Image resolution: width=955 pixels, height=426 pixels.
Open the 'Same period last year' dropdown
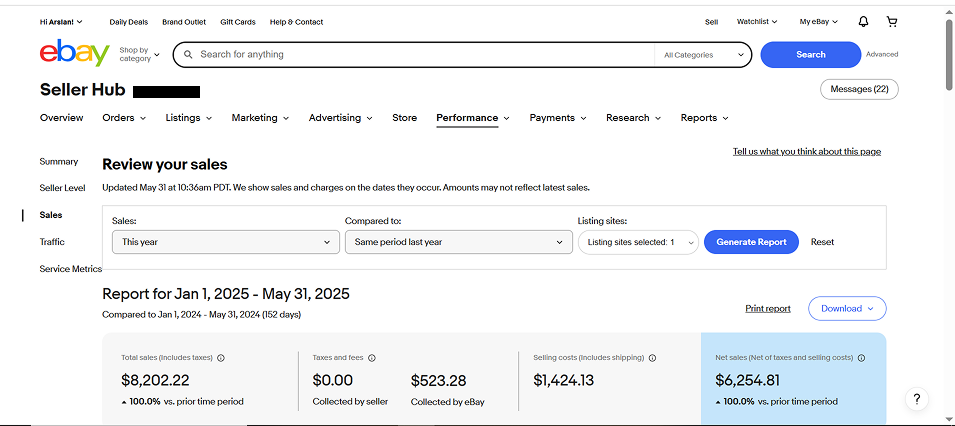pyautogui.click(x=459, y=242)
